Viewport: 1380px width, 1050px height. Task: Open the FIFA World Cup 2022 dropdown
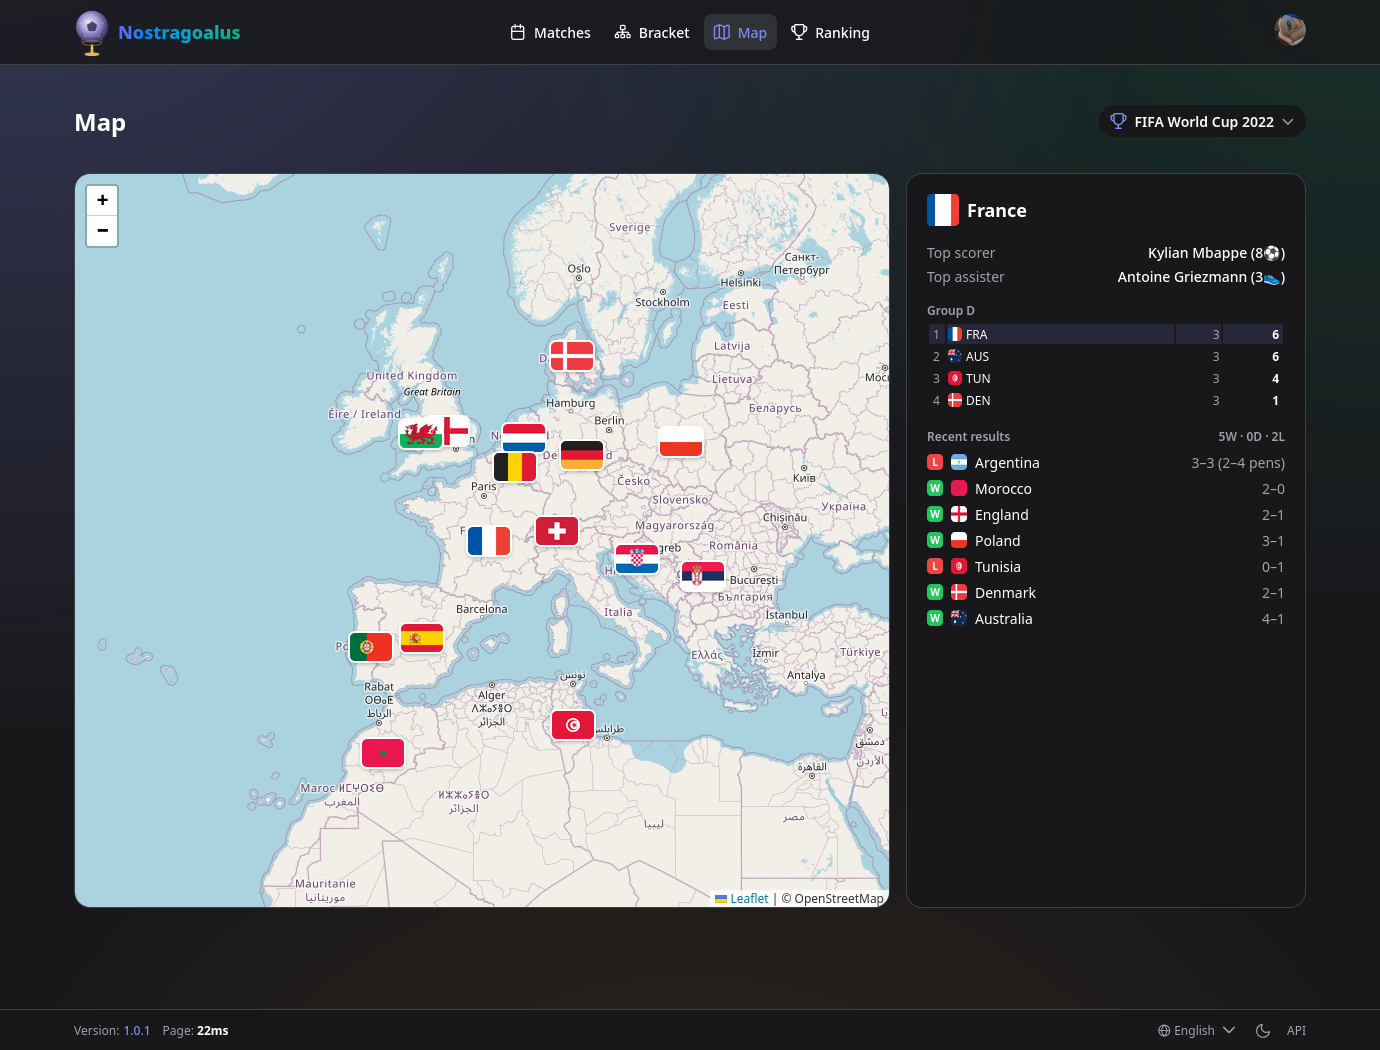point(1202,122)
